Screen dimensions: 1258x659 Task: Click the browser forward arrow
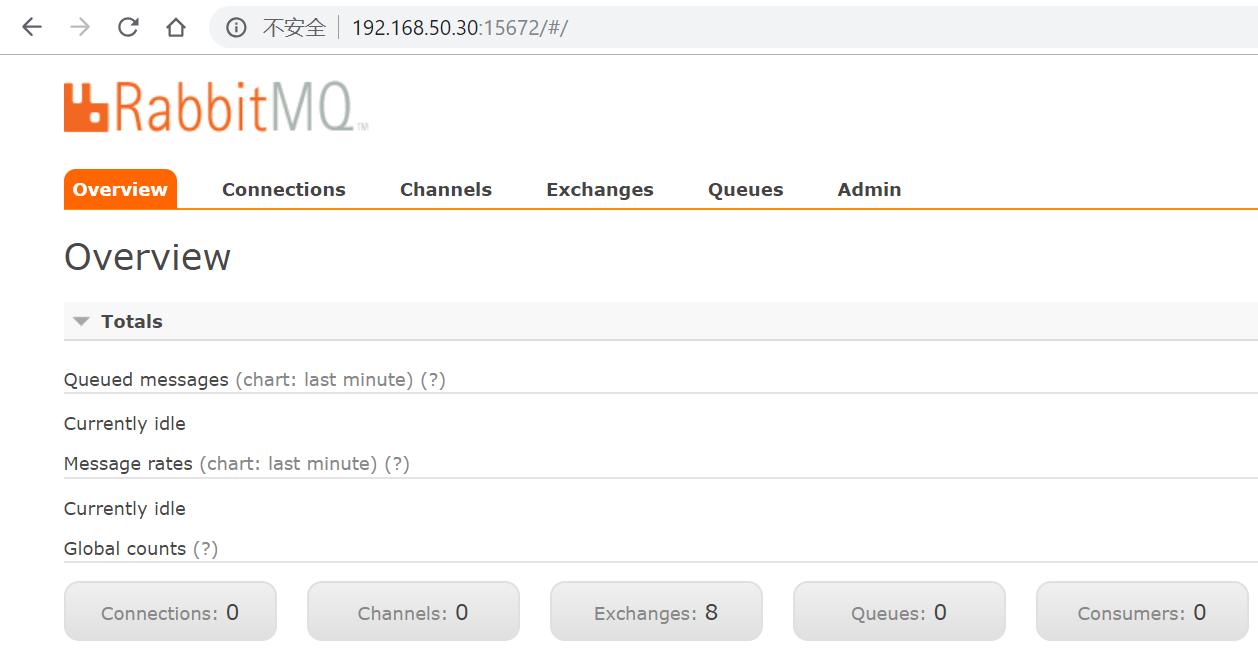[80, 27]
